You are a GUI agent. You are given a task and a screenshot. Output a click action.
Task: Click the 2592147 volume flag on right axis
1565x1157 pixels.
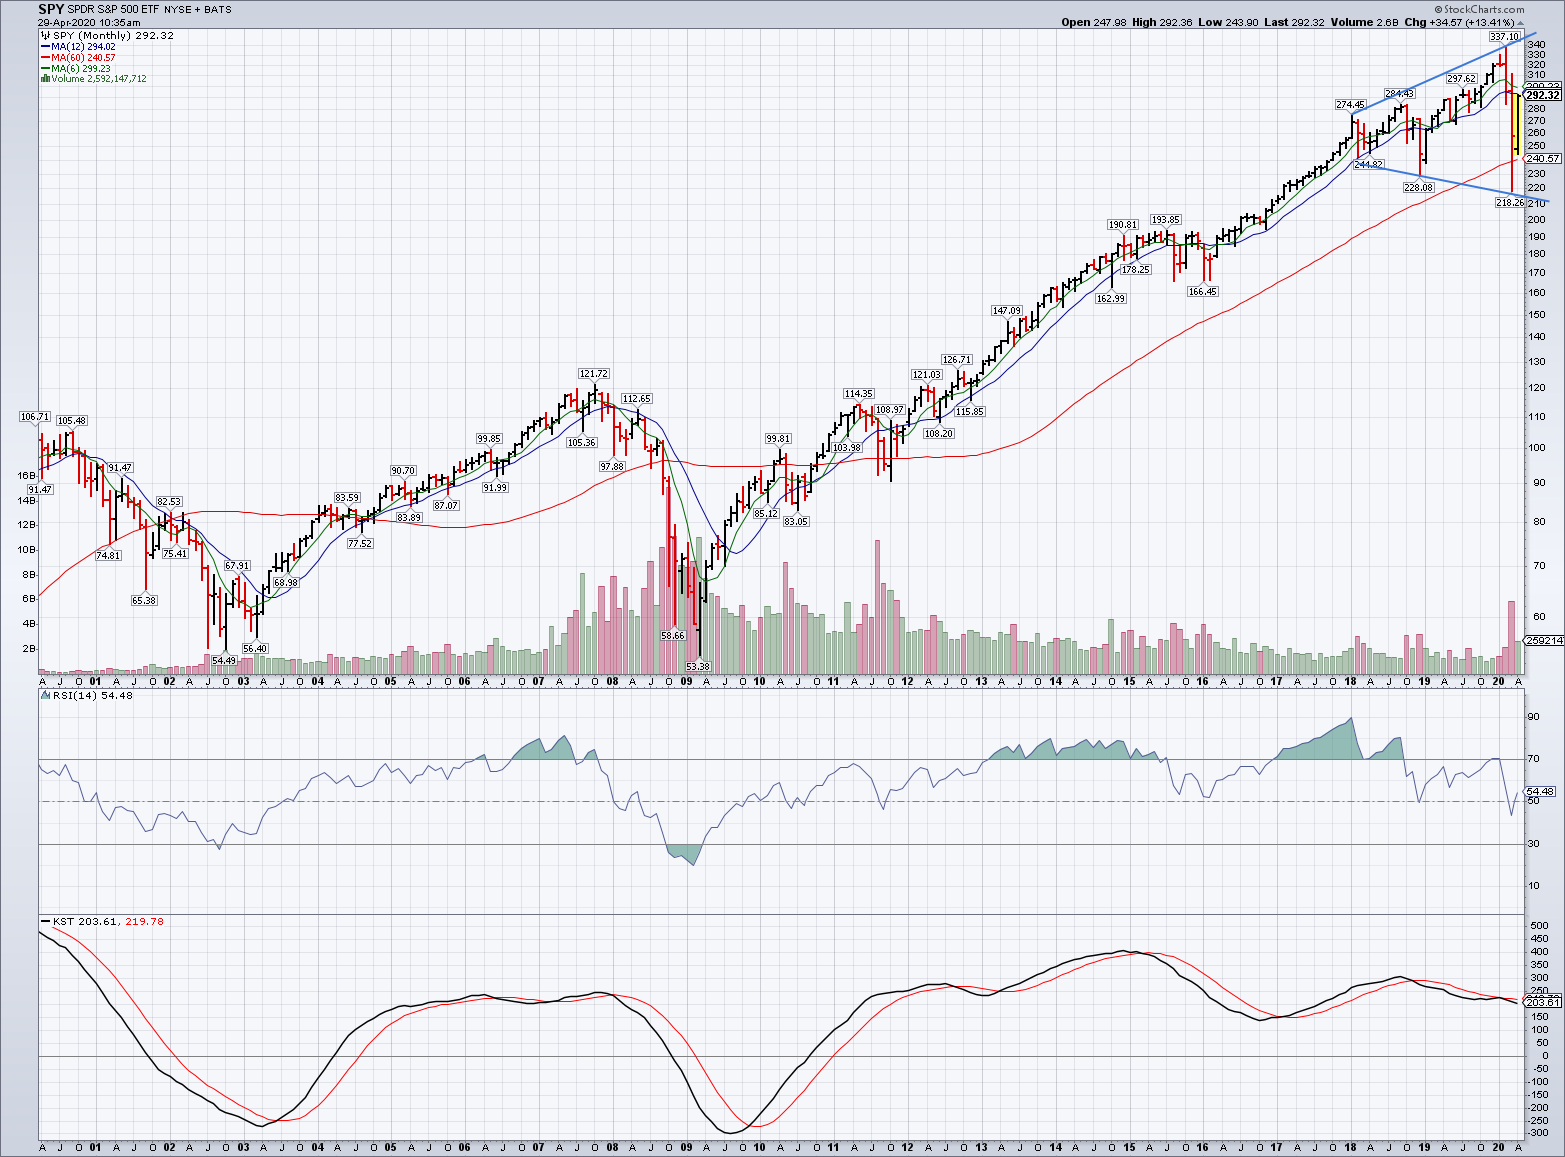pyautogui.click(x=1543, y=640)
